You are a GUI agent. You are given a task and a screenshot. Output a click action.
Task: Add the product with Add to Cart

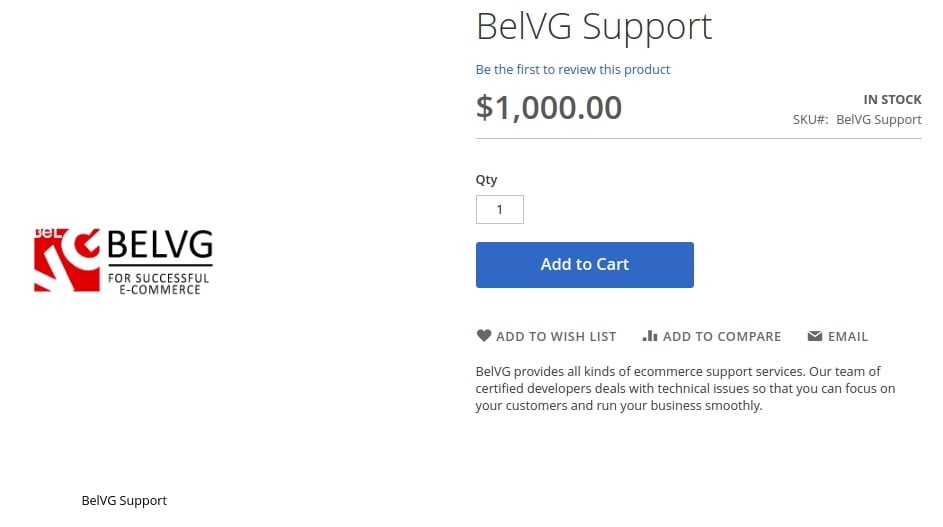tap(585, 265)
